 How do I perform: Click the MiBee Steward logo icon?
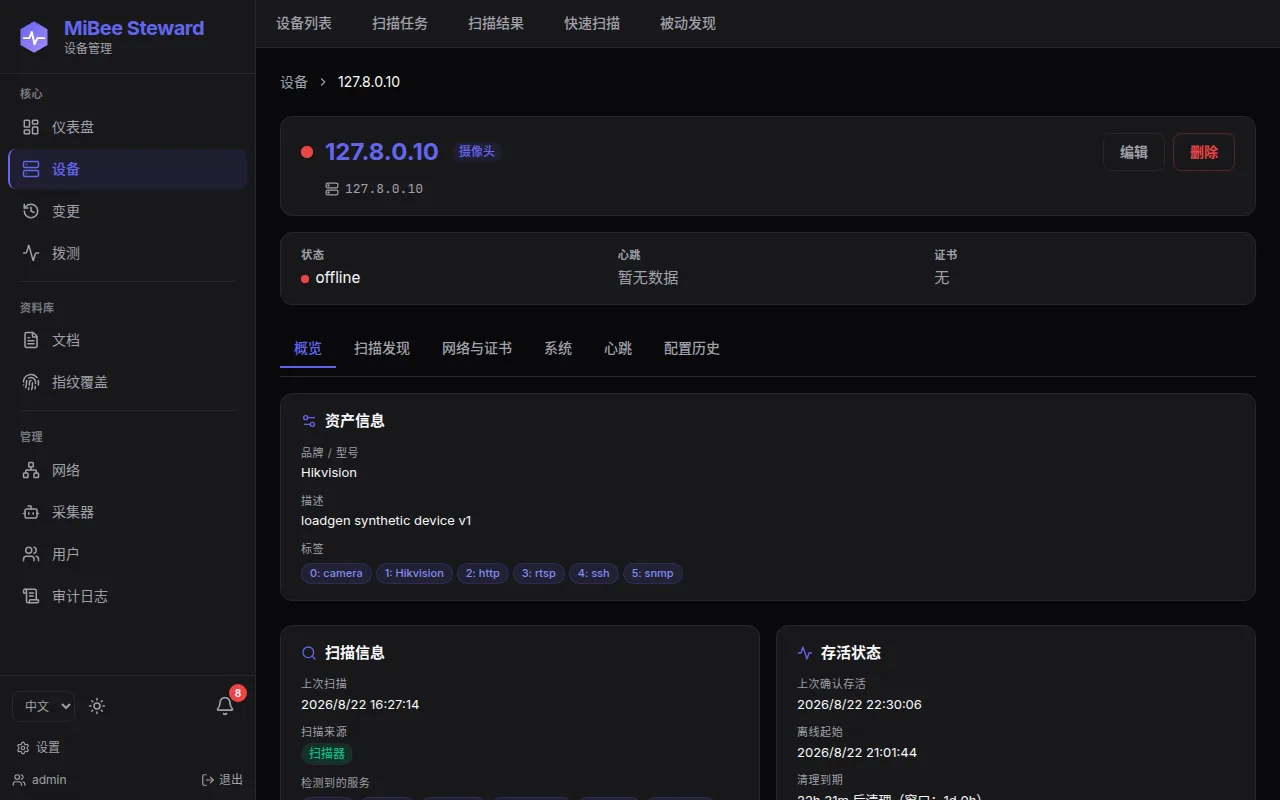tap(34, 37)
